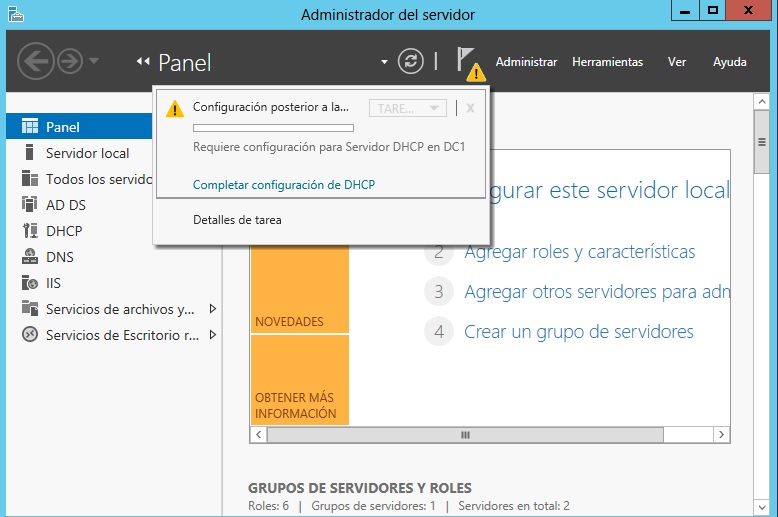Click Agregar roles y características link
This screenshot has width=778, height=517.
coord(579,252)
